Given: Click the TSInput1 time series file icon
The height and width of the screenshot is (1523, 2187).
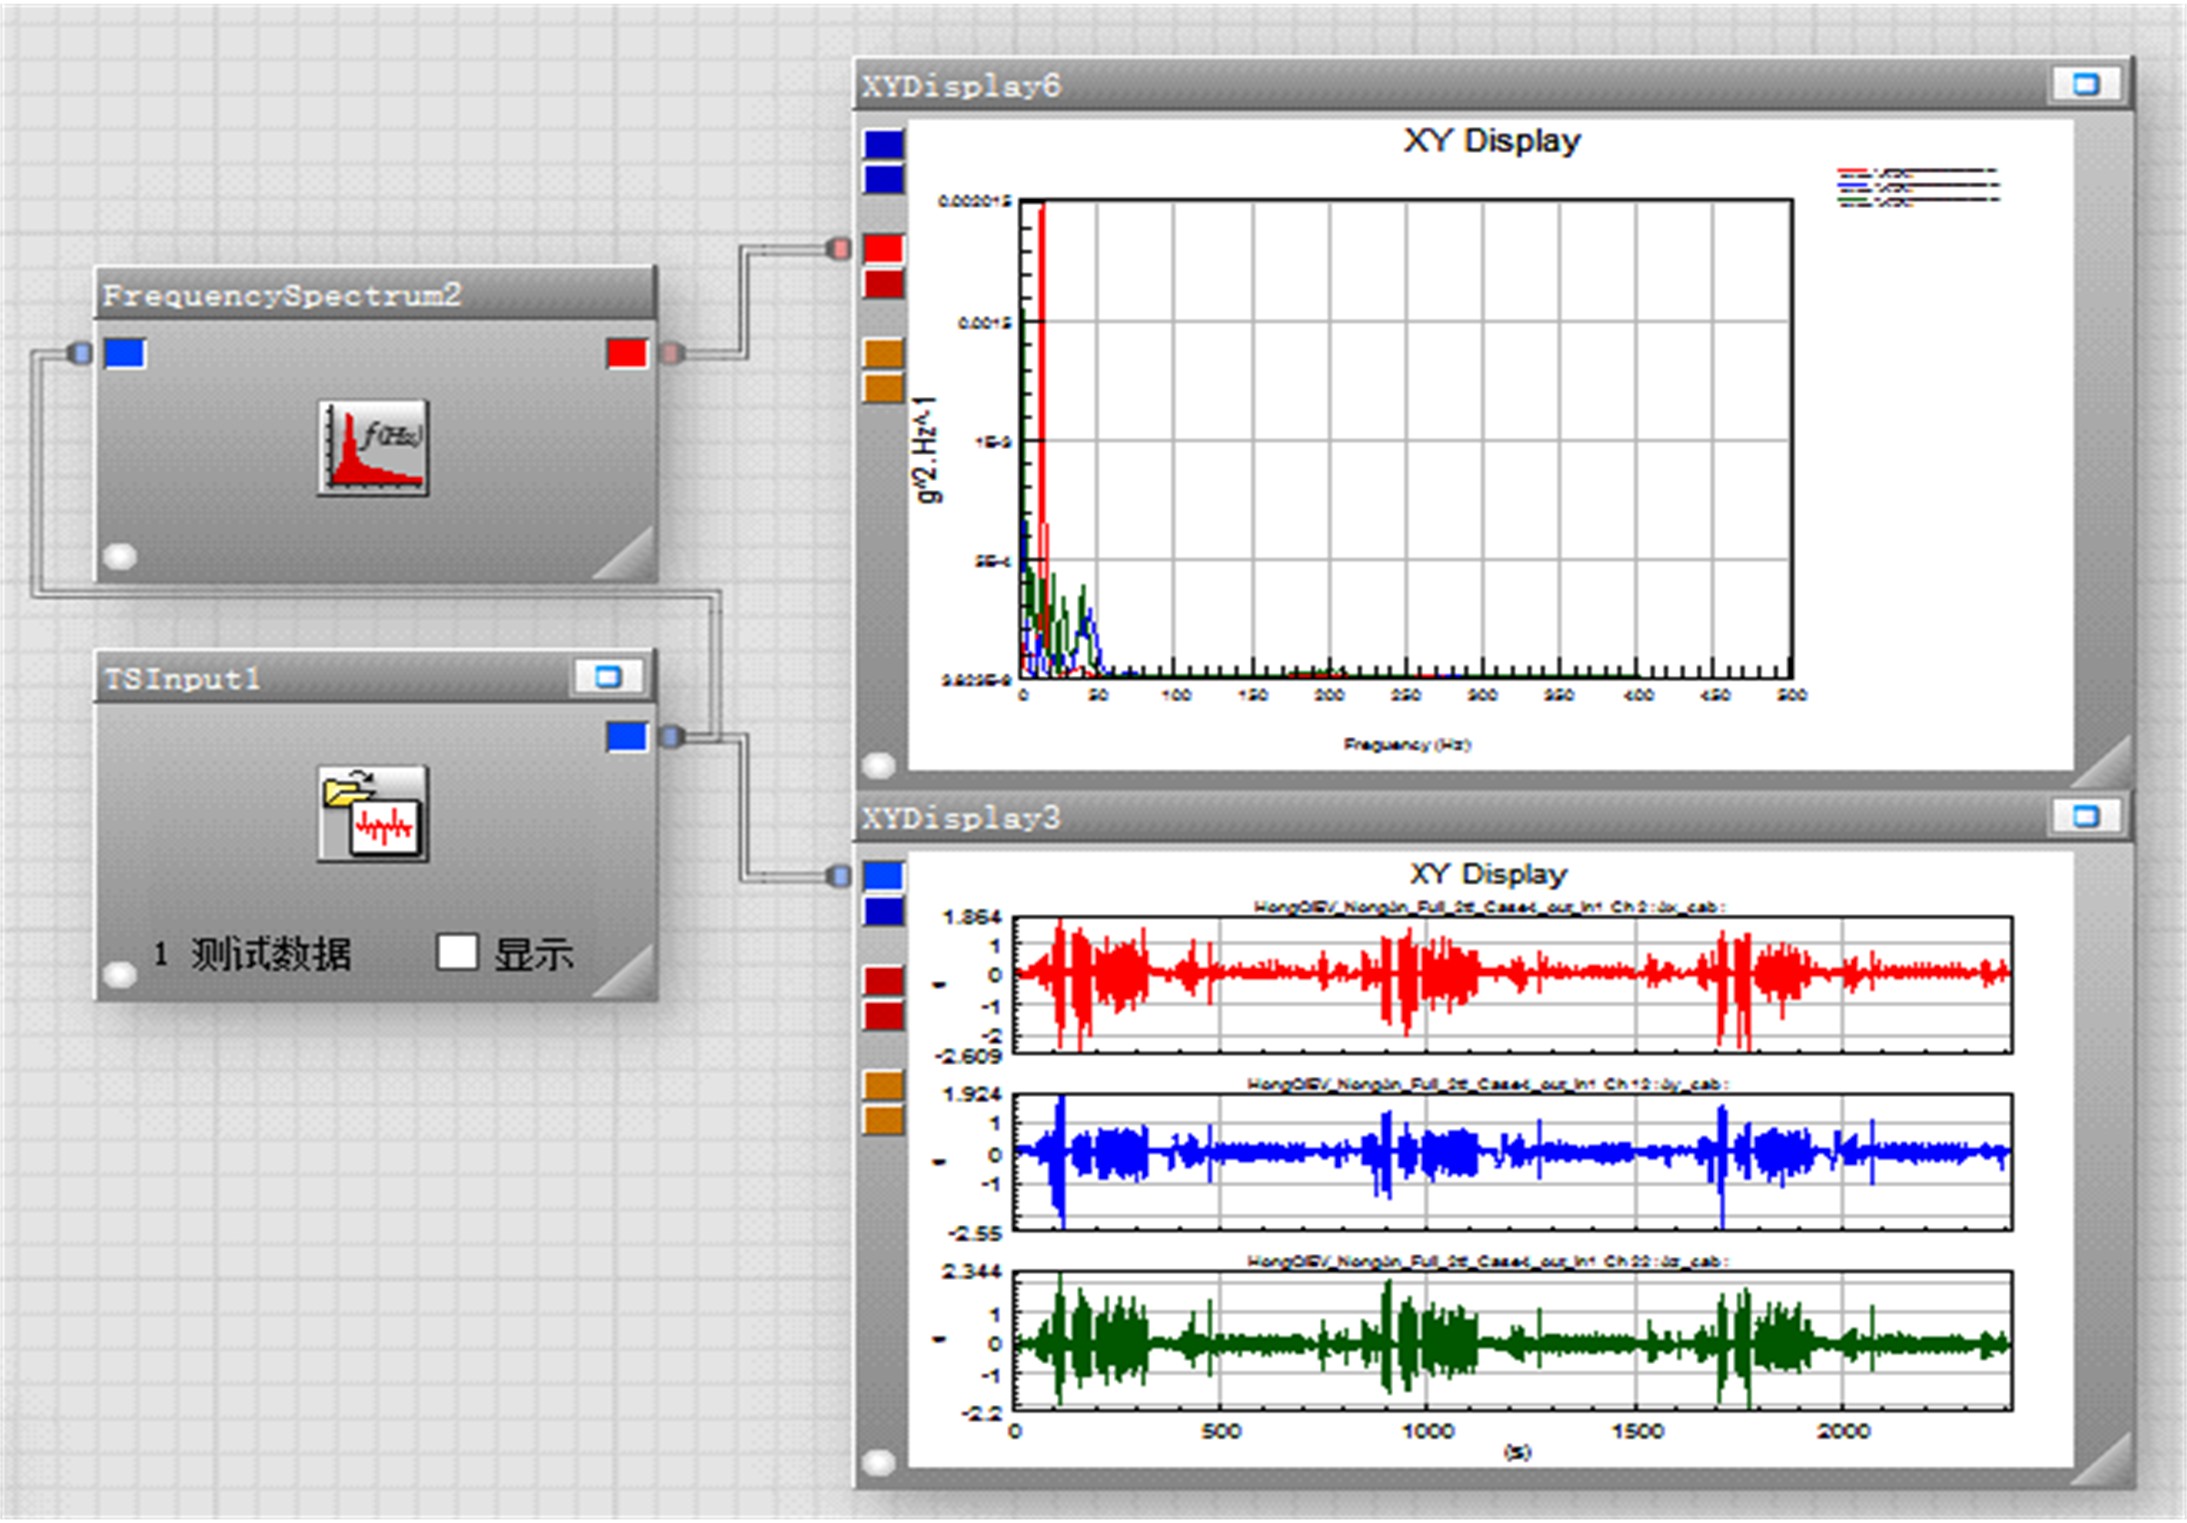Looking at the screenshot, I should 373,813.
